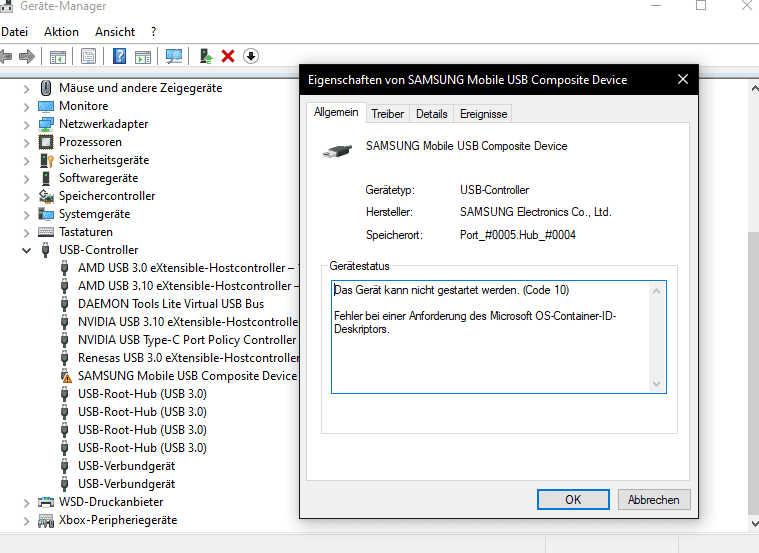This screenshot has height=553, width=759.
Task: Select NVIDIA USB Type-C Port Policy Controller
Action: click(x=187, y=340)
